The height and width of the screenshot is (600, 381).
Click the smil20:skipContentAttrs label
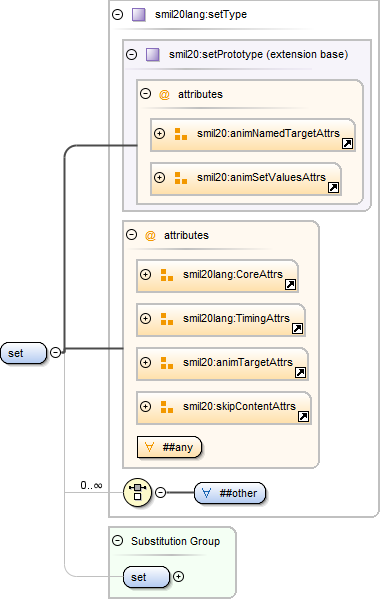pyautogui.click(x=239, y=406)
